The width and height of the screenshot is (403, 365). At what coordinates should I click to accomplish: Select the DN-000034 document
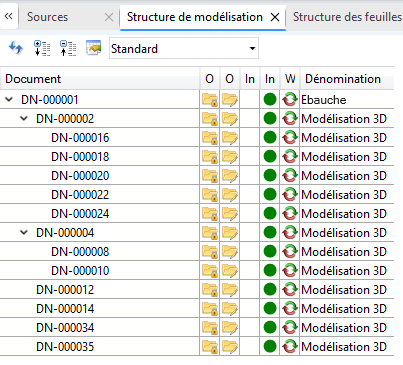(65, 328)
